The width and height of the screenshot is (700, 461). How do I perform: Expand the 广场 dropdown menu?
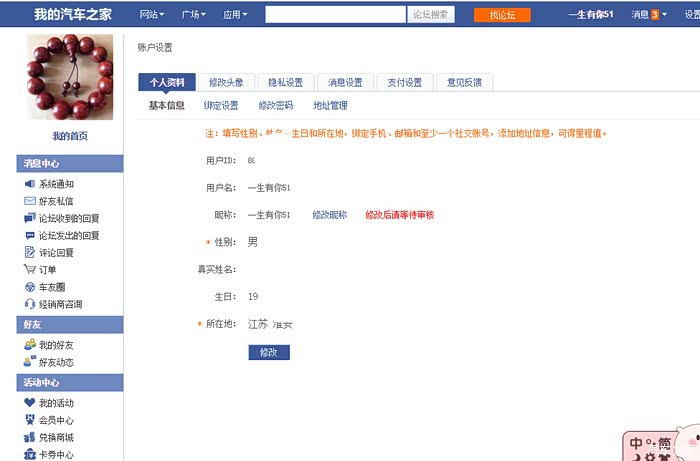pyautogui.click(x=194, y=15)
